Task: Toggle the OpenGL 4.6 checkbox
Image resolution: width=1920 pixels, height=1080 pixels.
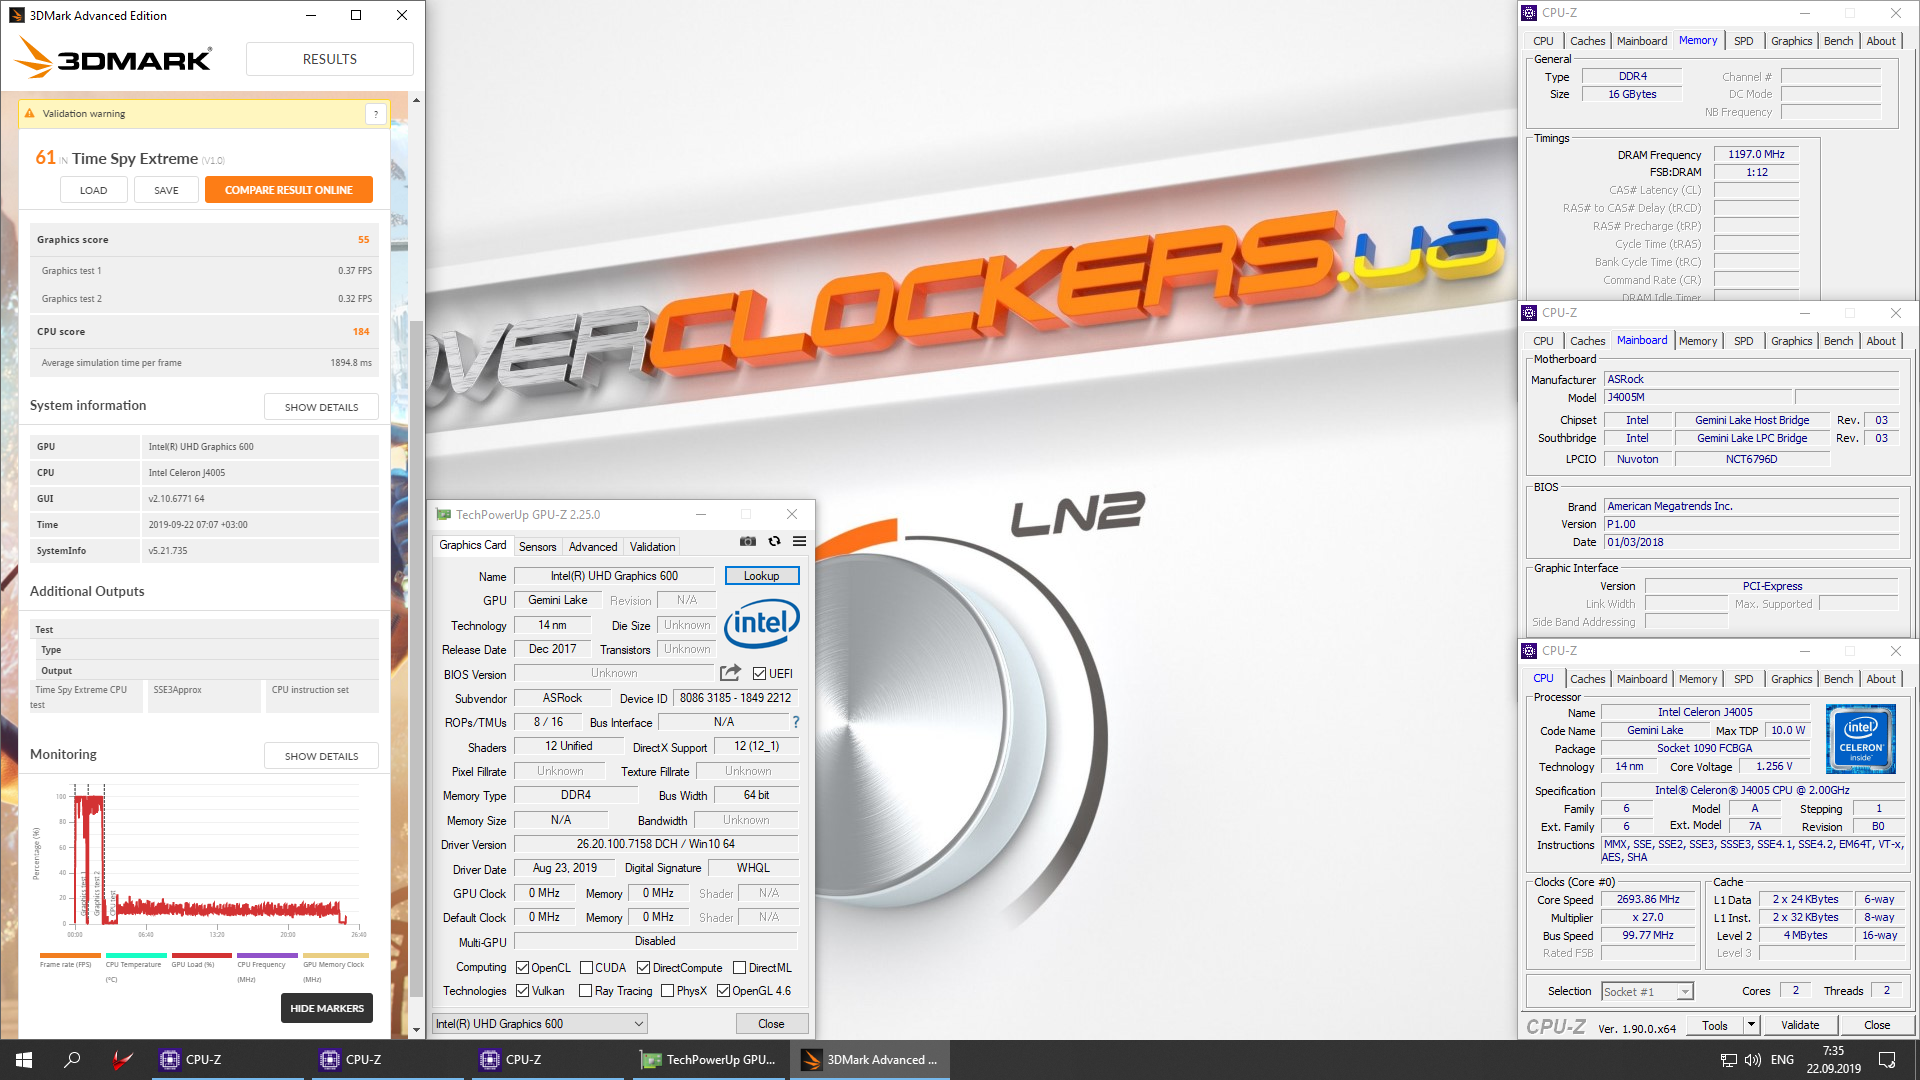Action: coord(723,991)
